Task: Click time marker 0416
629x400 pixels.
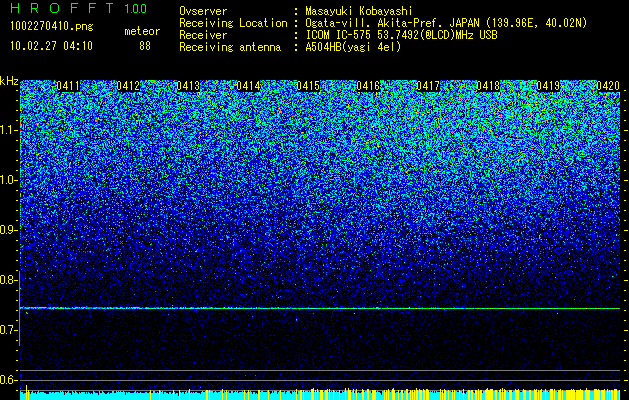Action: point(368,86)
